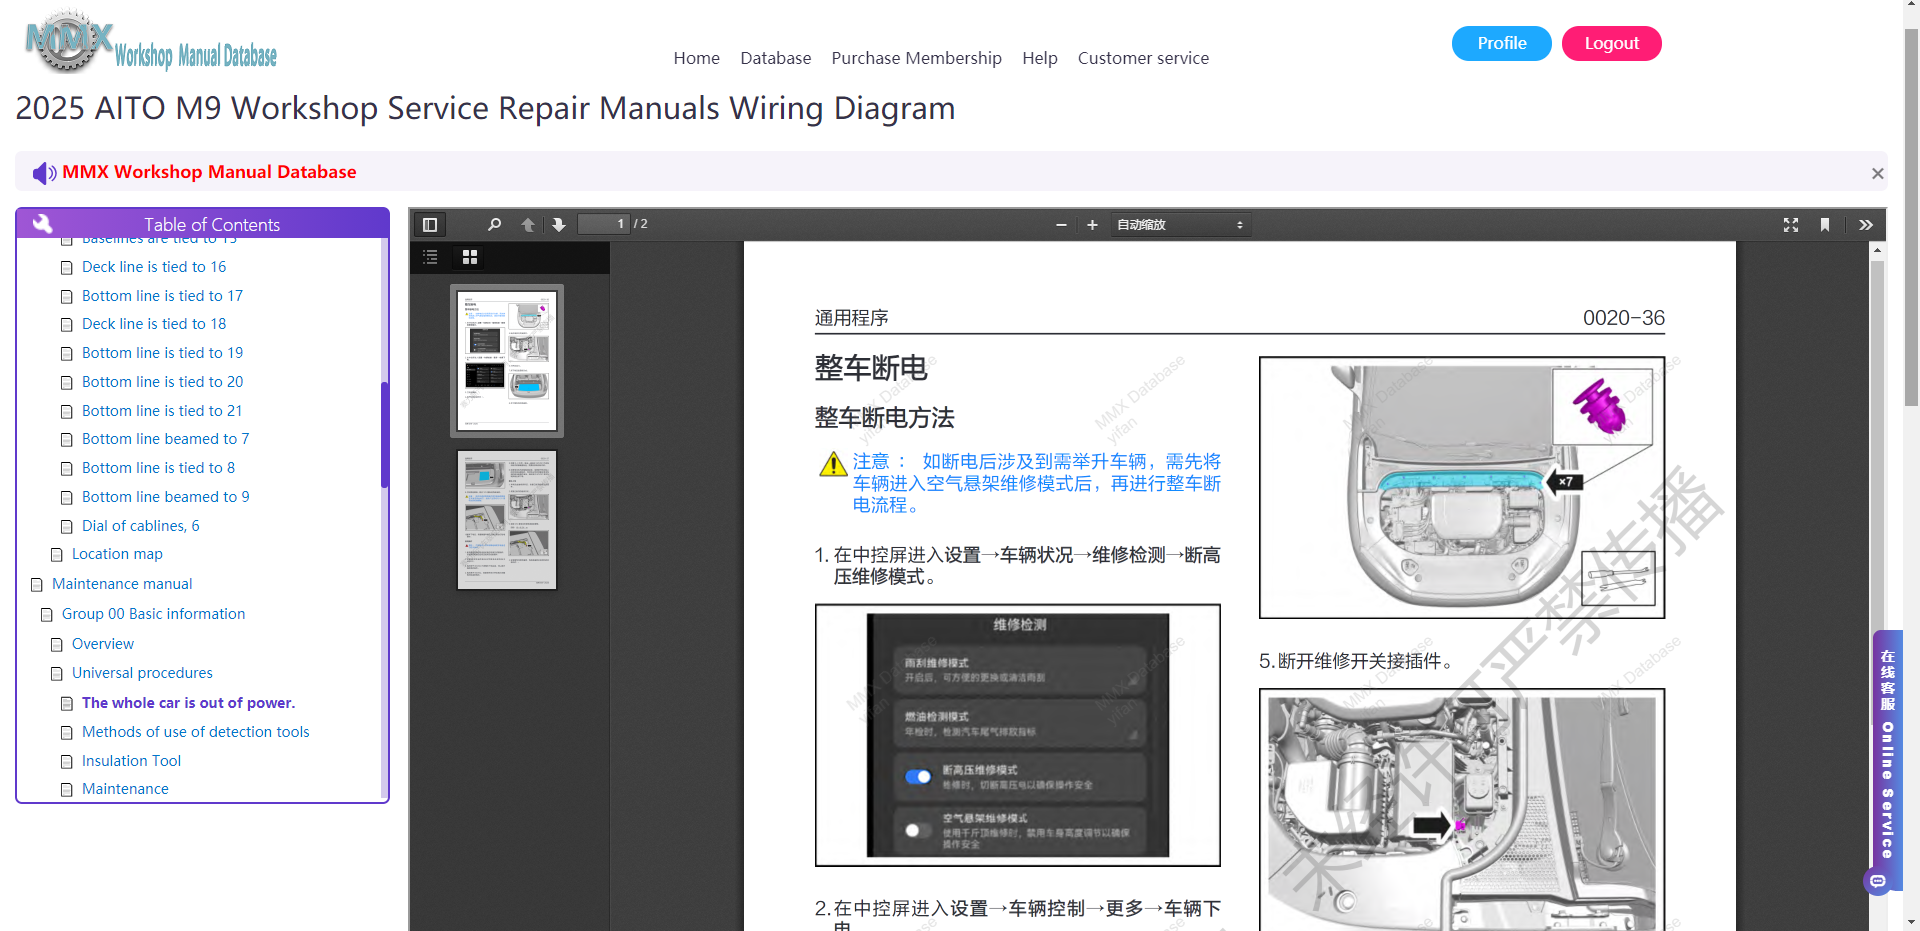Go to the previous PDF page
1920x931 pixels.
coord(528,225)
